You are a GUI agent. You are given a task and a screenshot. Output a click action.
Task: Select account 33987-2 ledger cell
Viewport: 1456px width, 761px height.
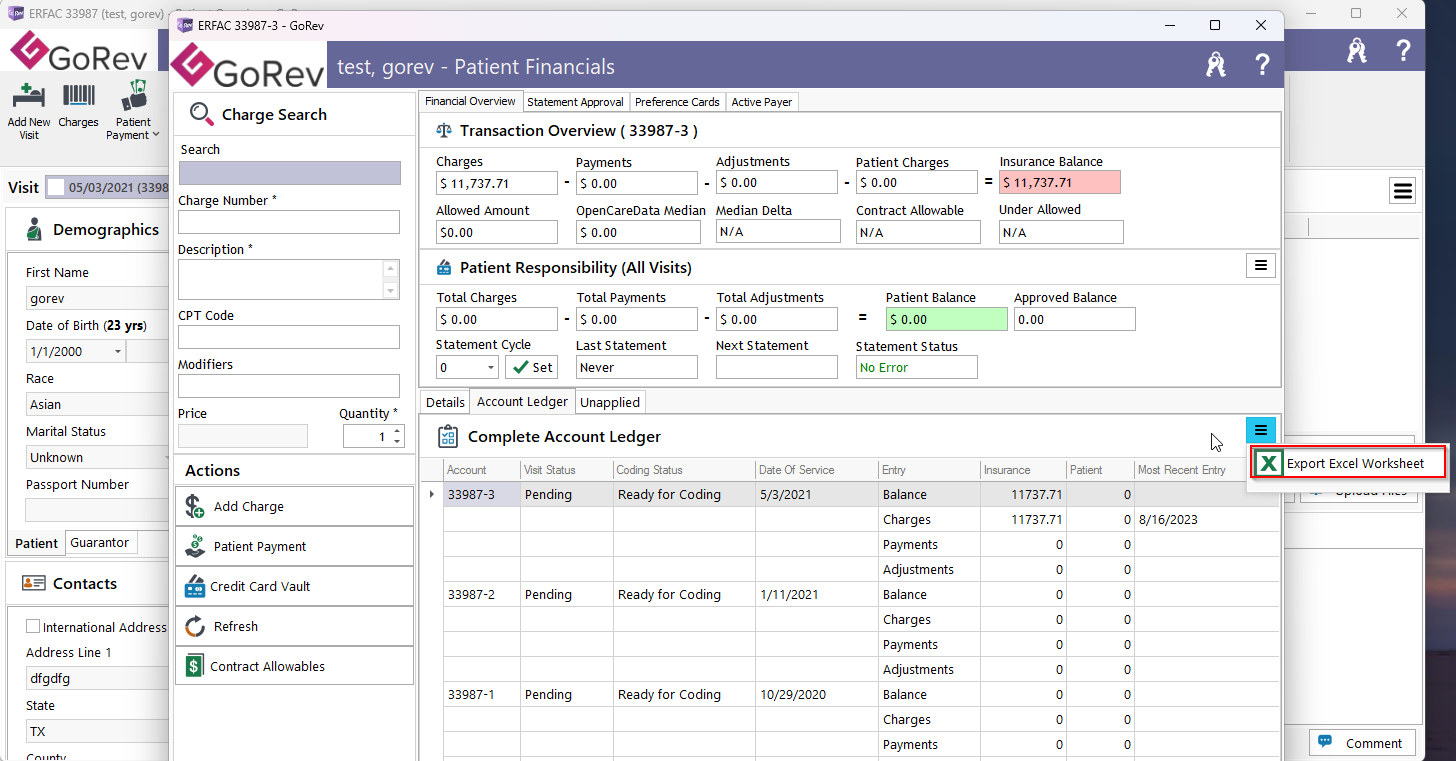[x=482, y=594]
